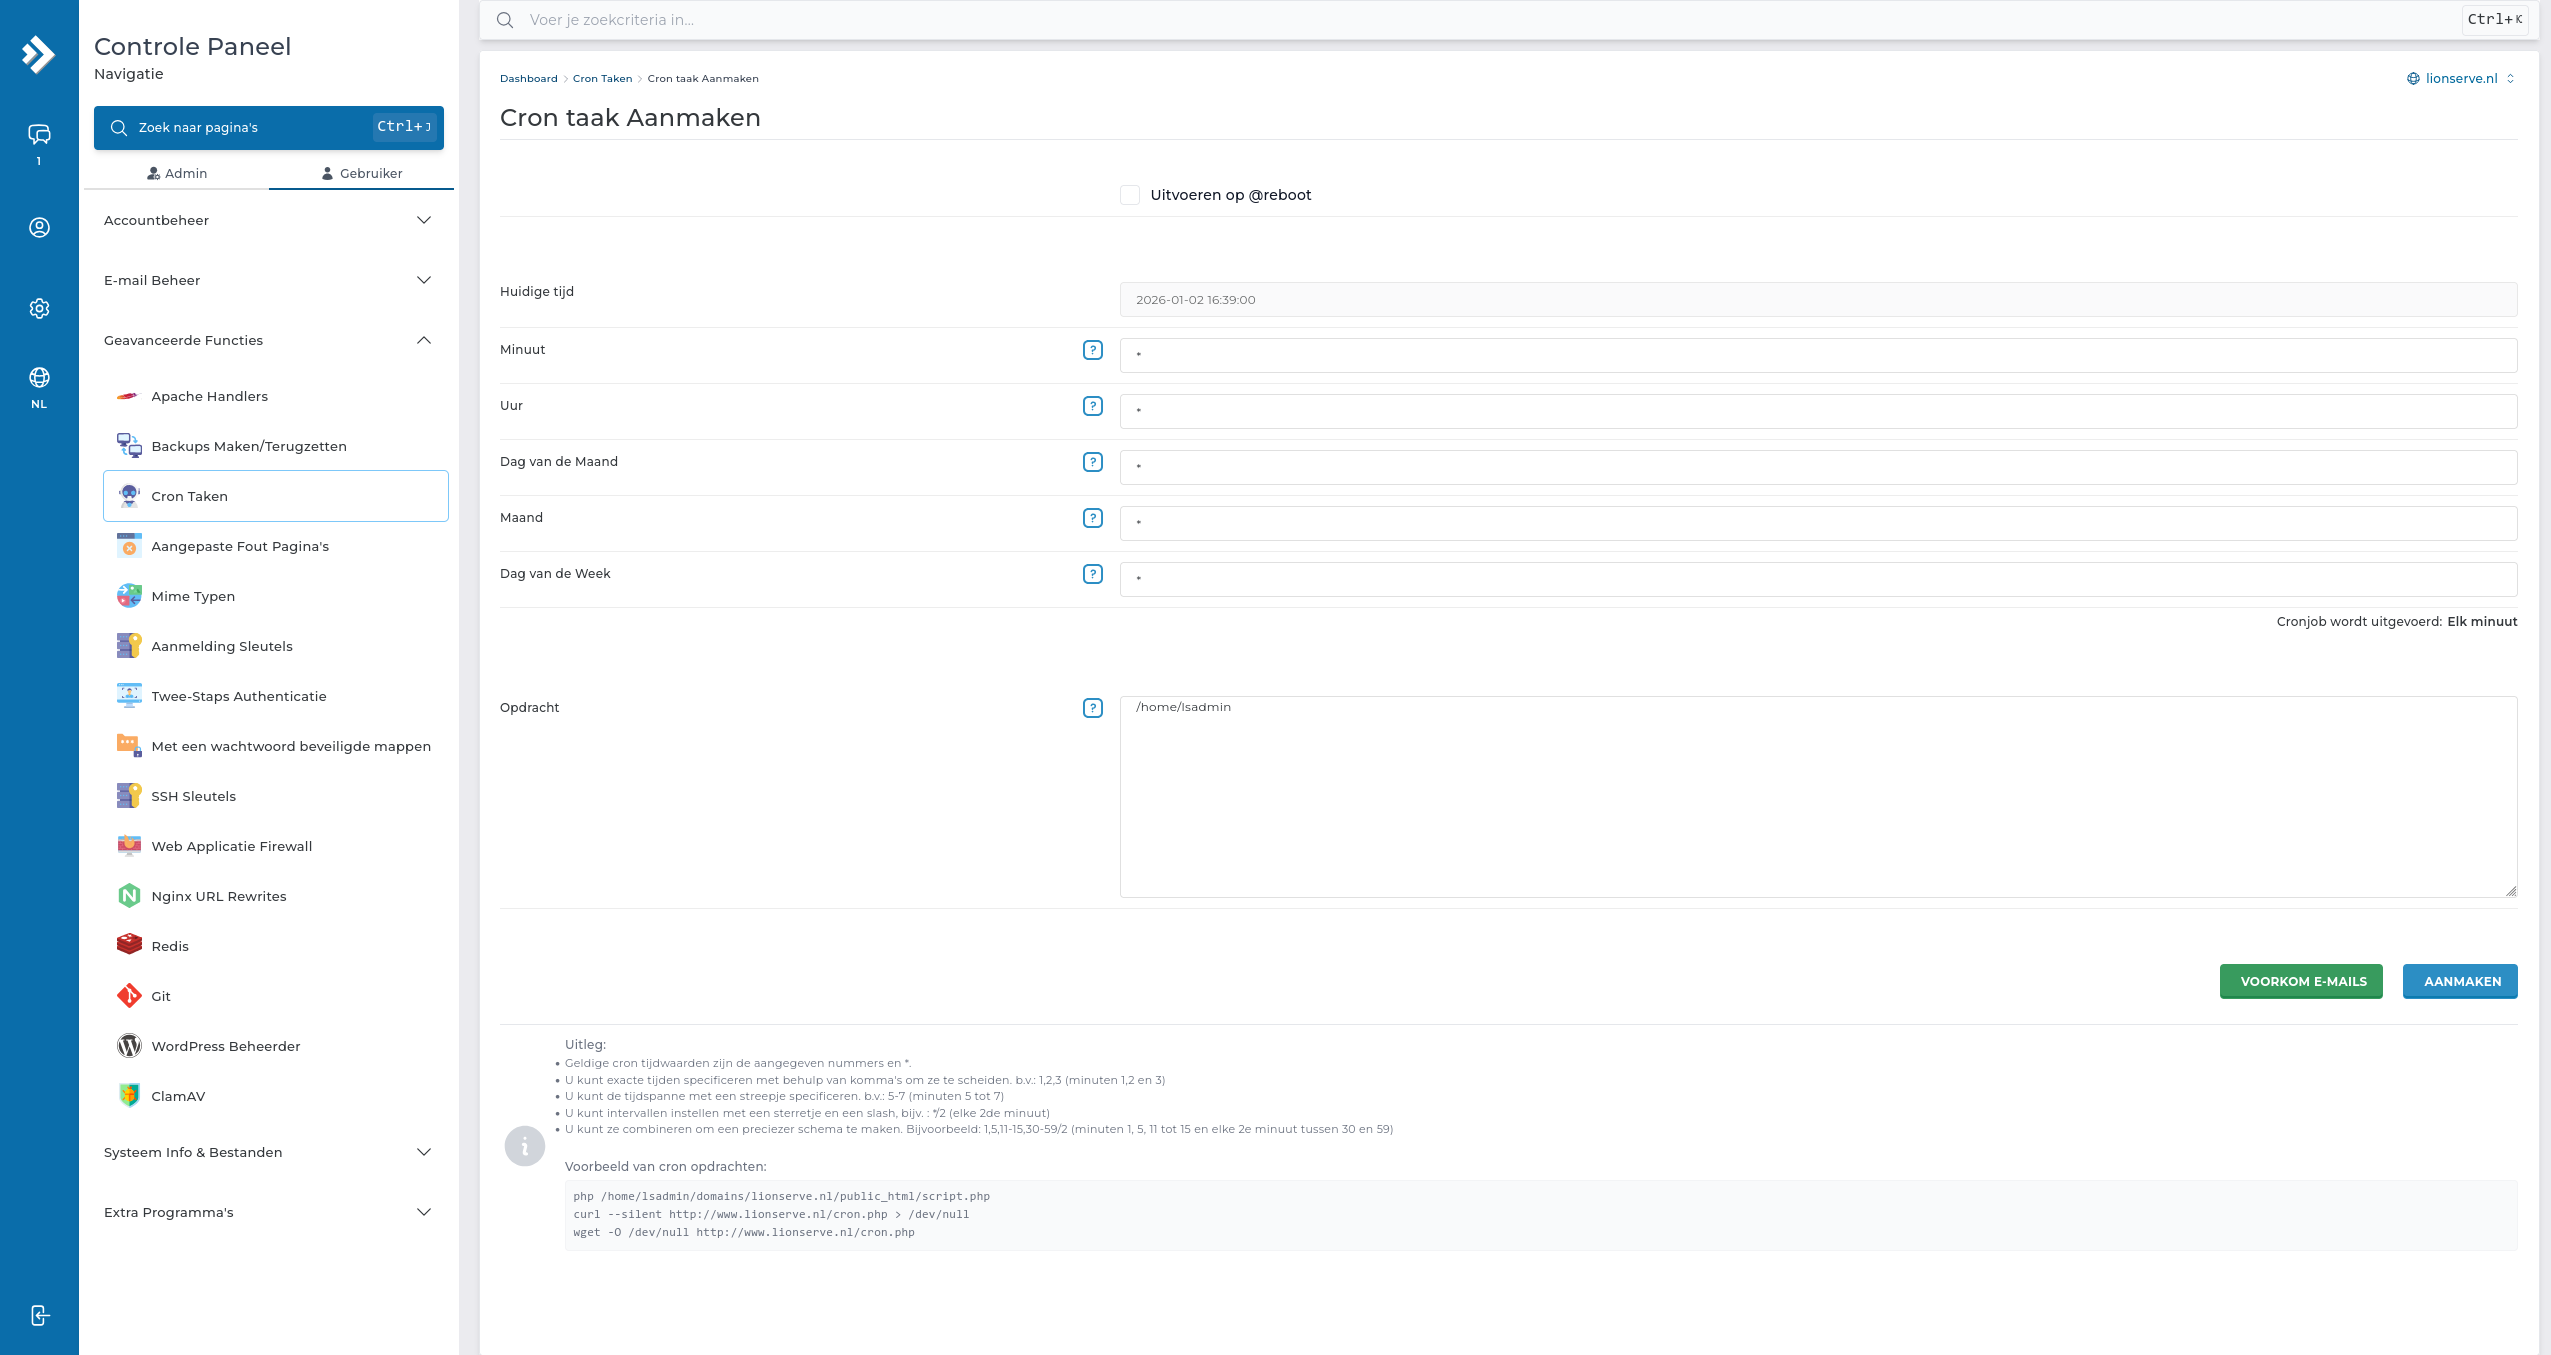Open the WordPress Beheerder item
The image size is (2551, 1355).
pos(226,1046)
